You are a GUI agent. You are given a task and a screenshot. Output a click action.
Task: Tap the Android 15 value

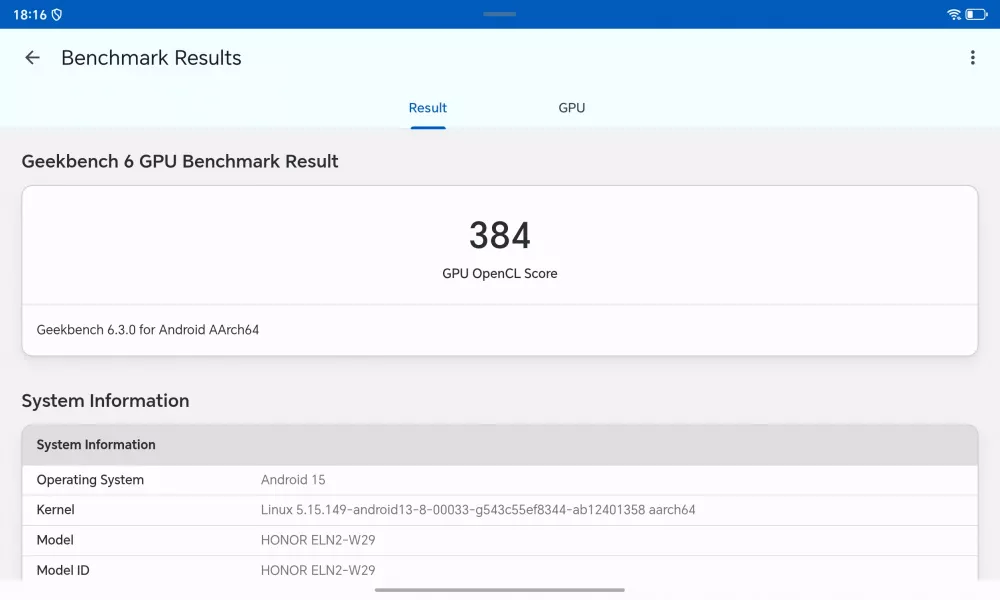[293, 480]
